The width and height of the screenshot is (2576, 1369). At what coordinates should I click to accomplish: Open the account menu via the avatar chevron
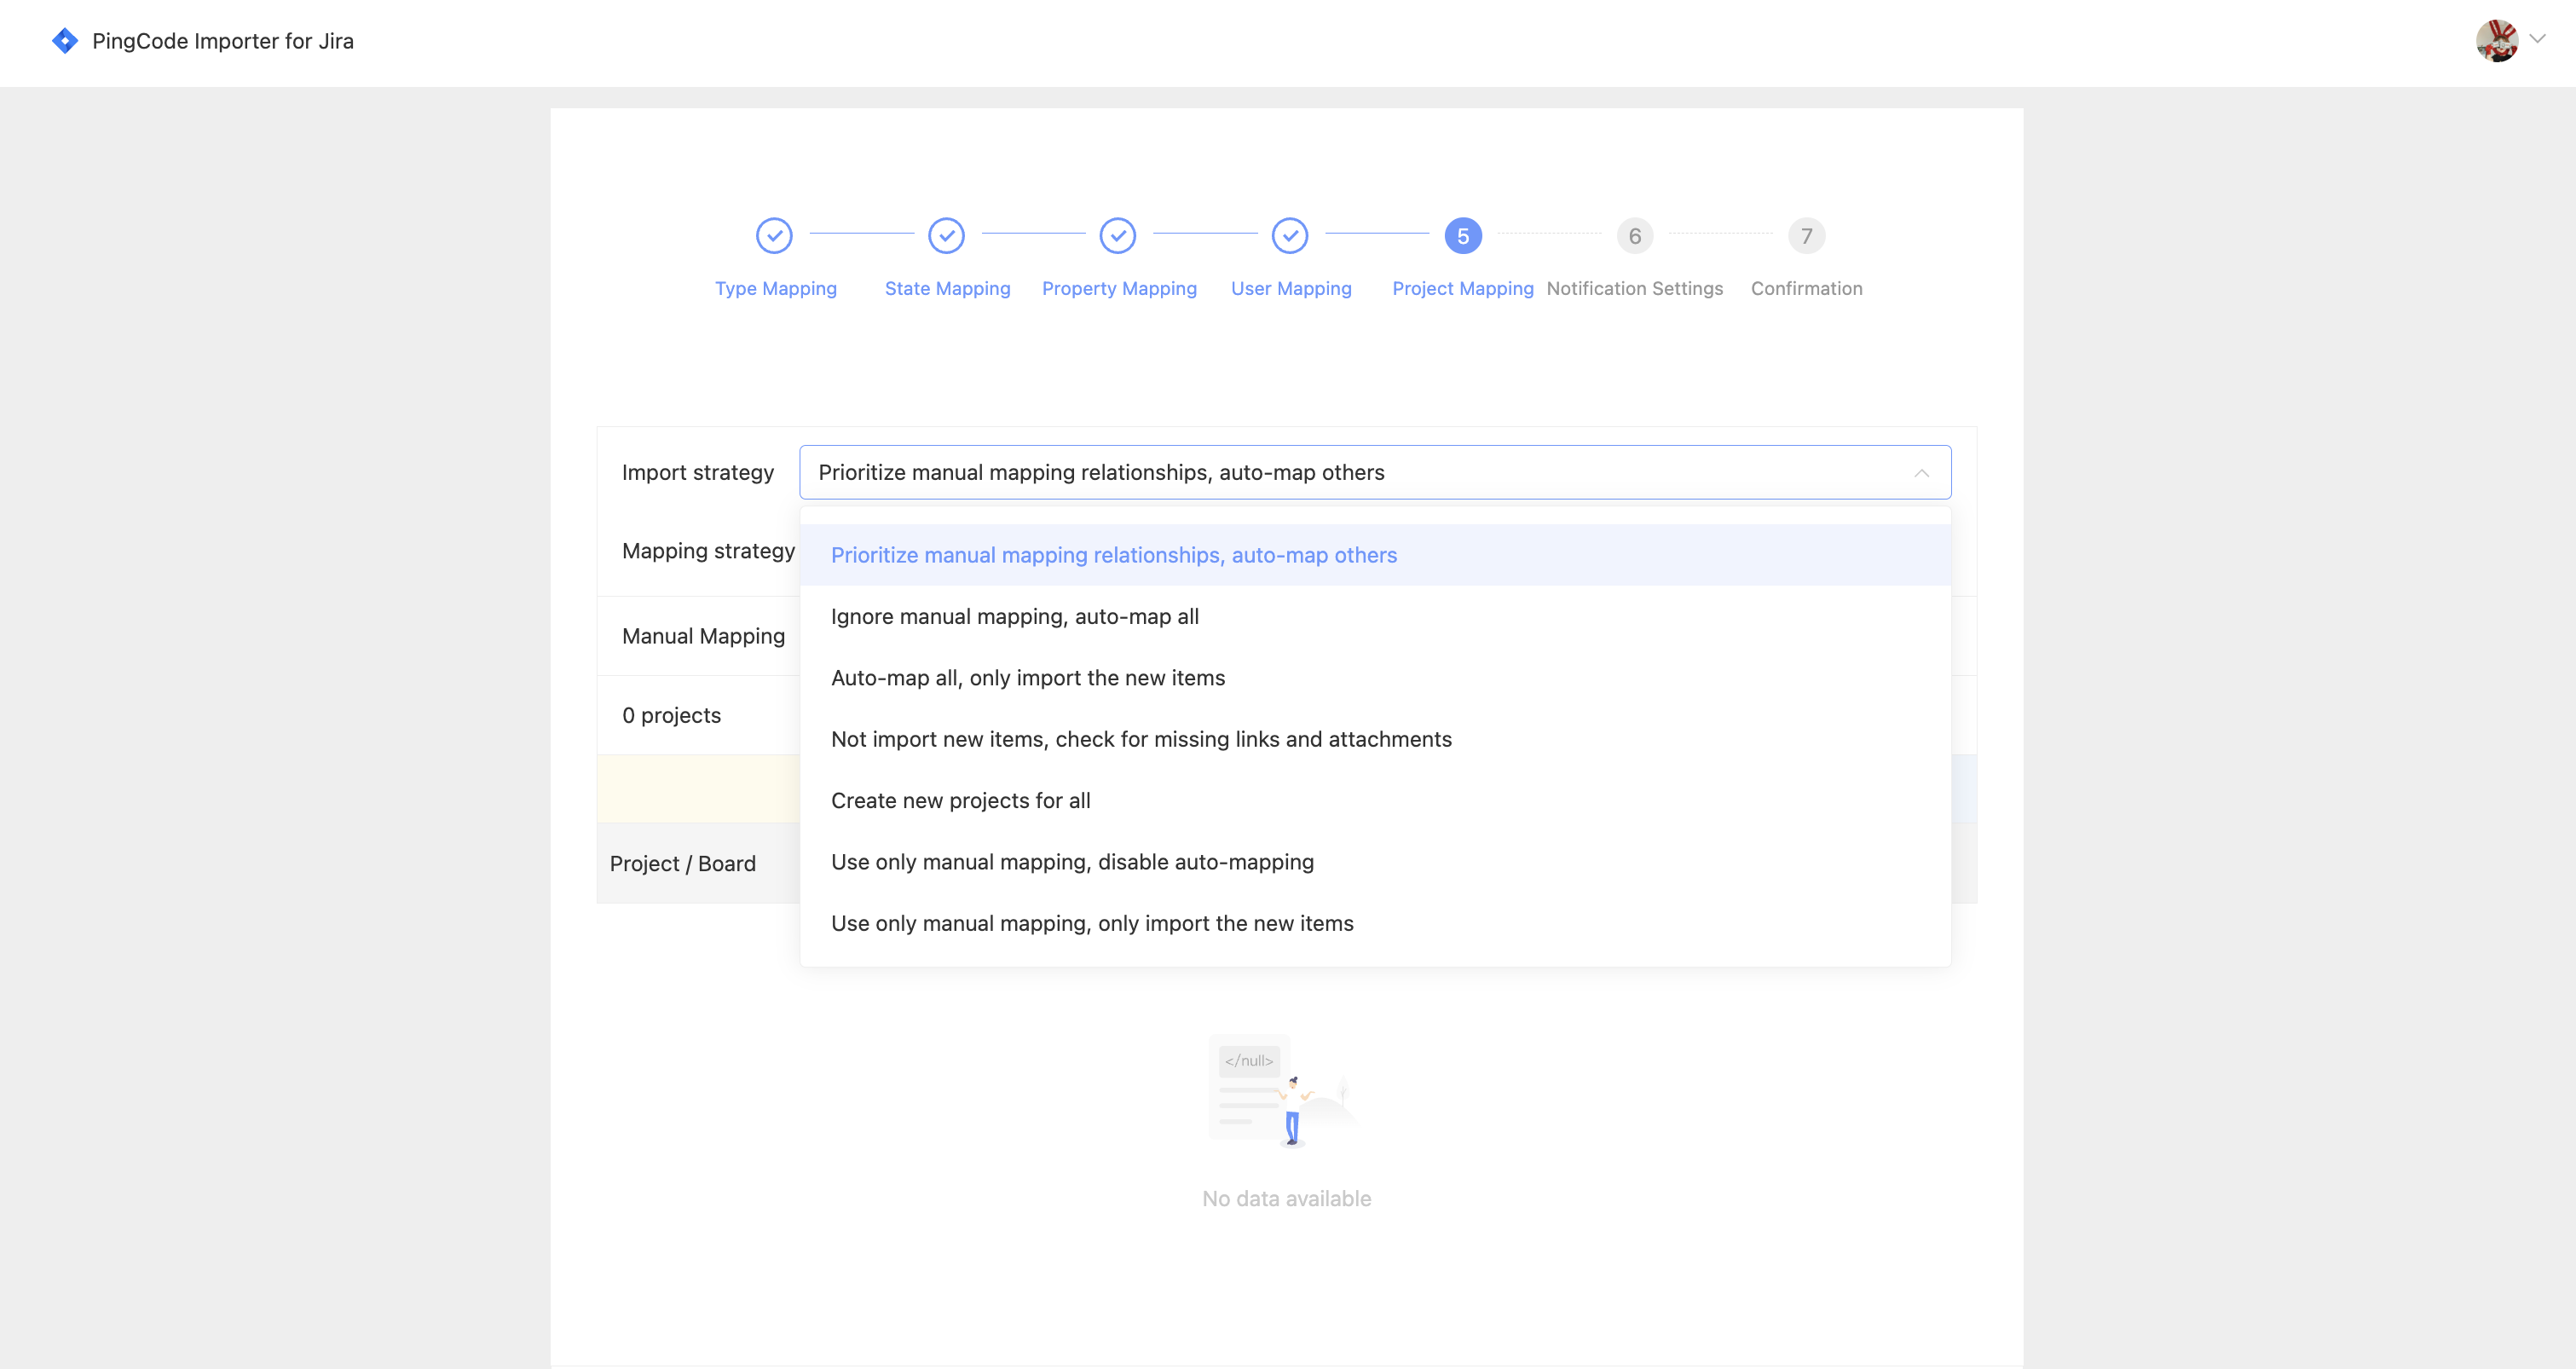[x=2538, y=39]
